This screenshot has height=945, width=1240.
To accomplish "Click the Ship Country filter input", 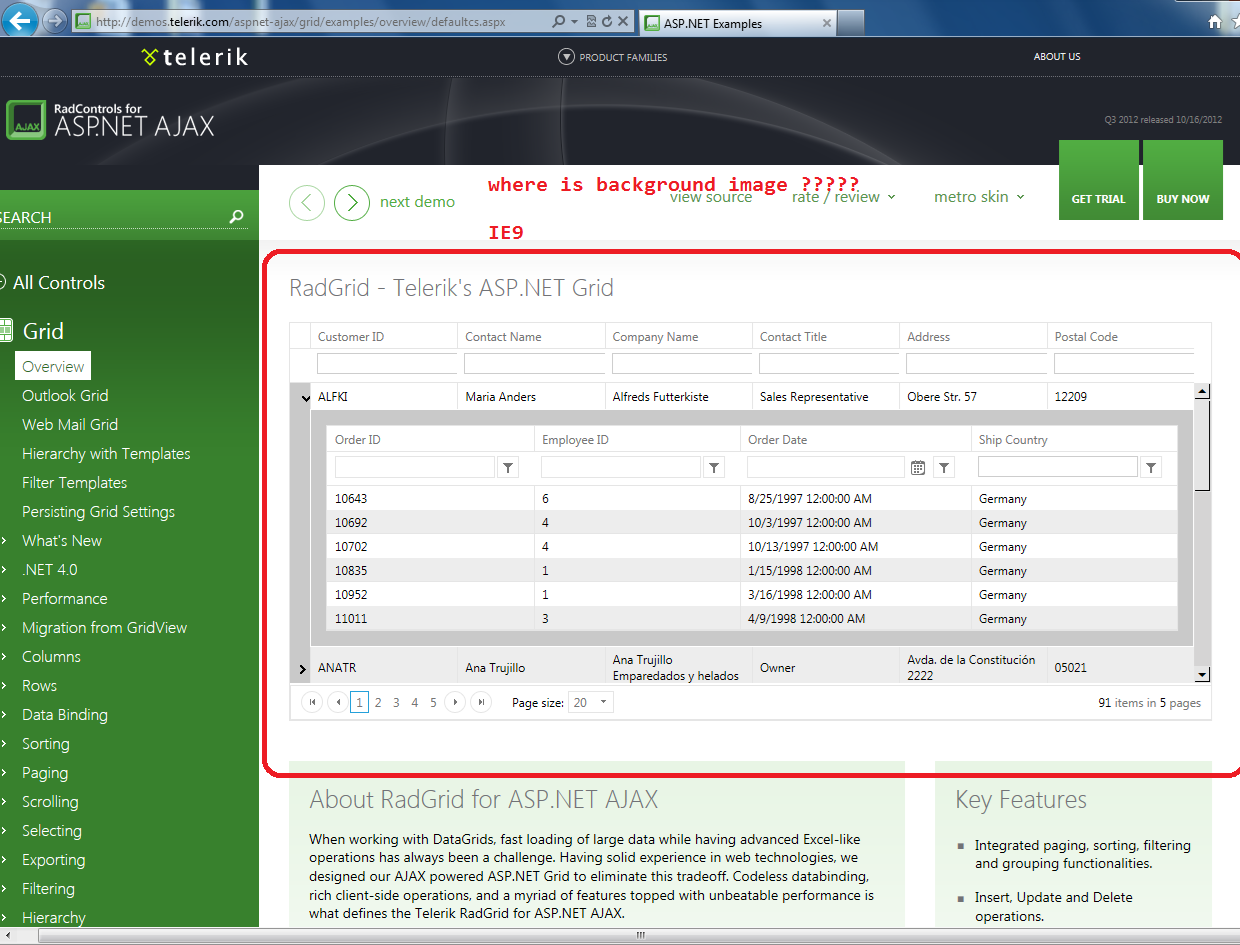I will (x=1057, y=467).
